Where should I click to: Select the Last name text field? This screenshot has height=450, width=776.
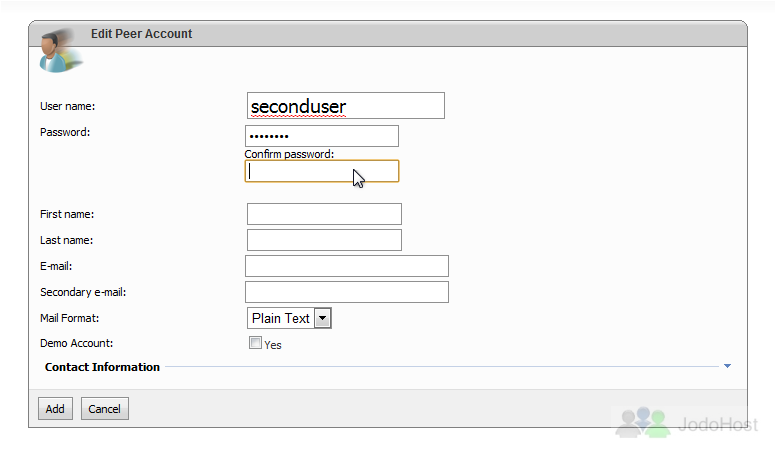point(324,240)
